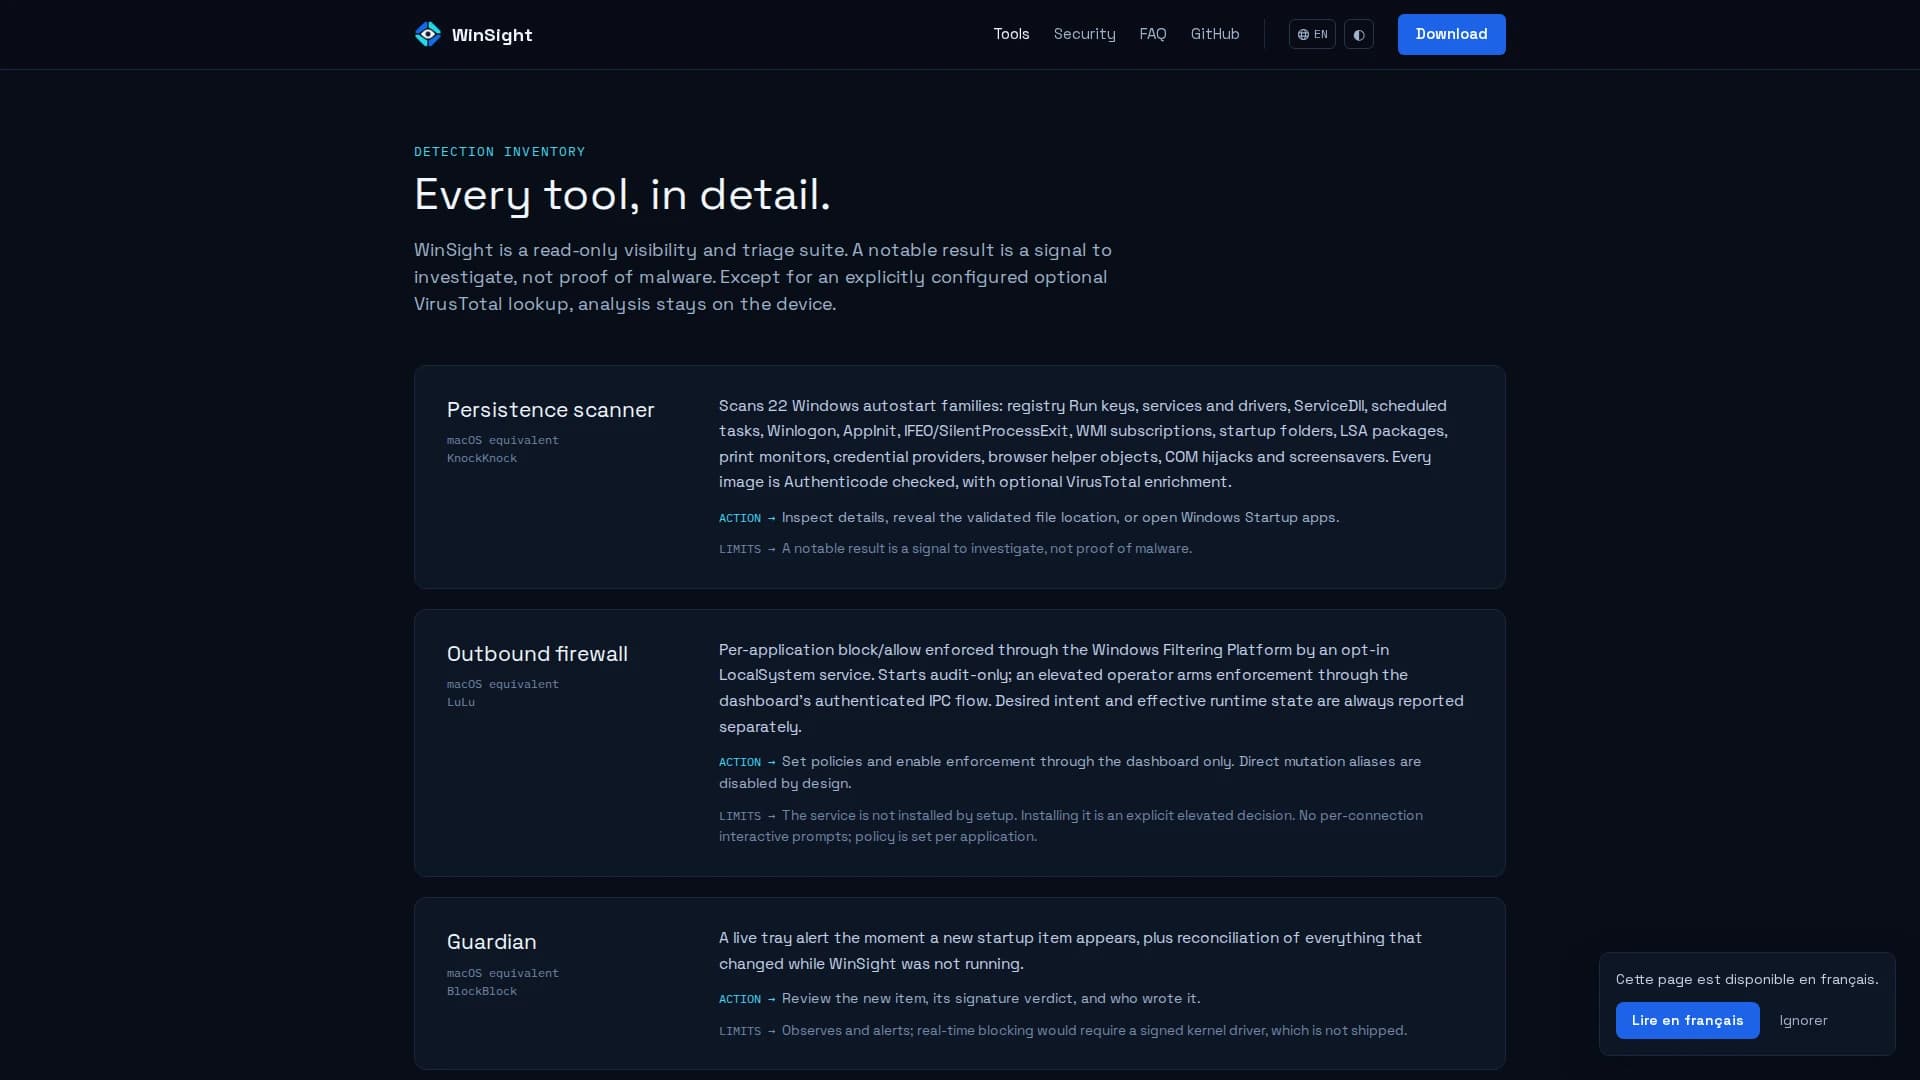The image size is (1920, 1080).
Task: Click the 'Every tool, in detail.' headline
Action: click(622, 195)
